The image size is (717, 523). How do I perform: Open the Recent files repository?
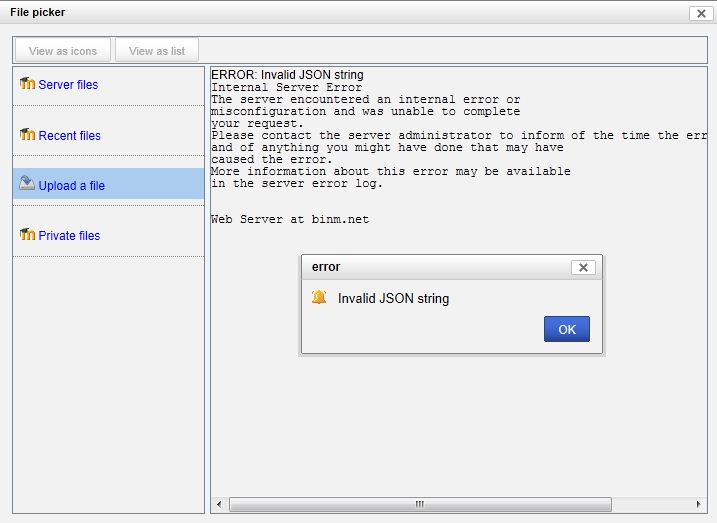[x=70, y=136]
